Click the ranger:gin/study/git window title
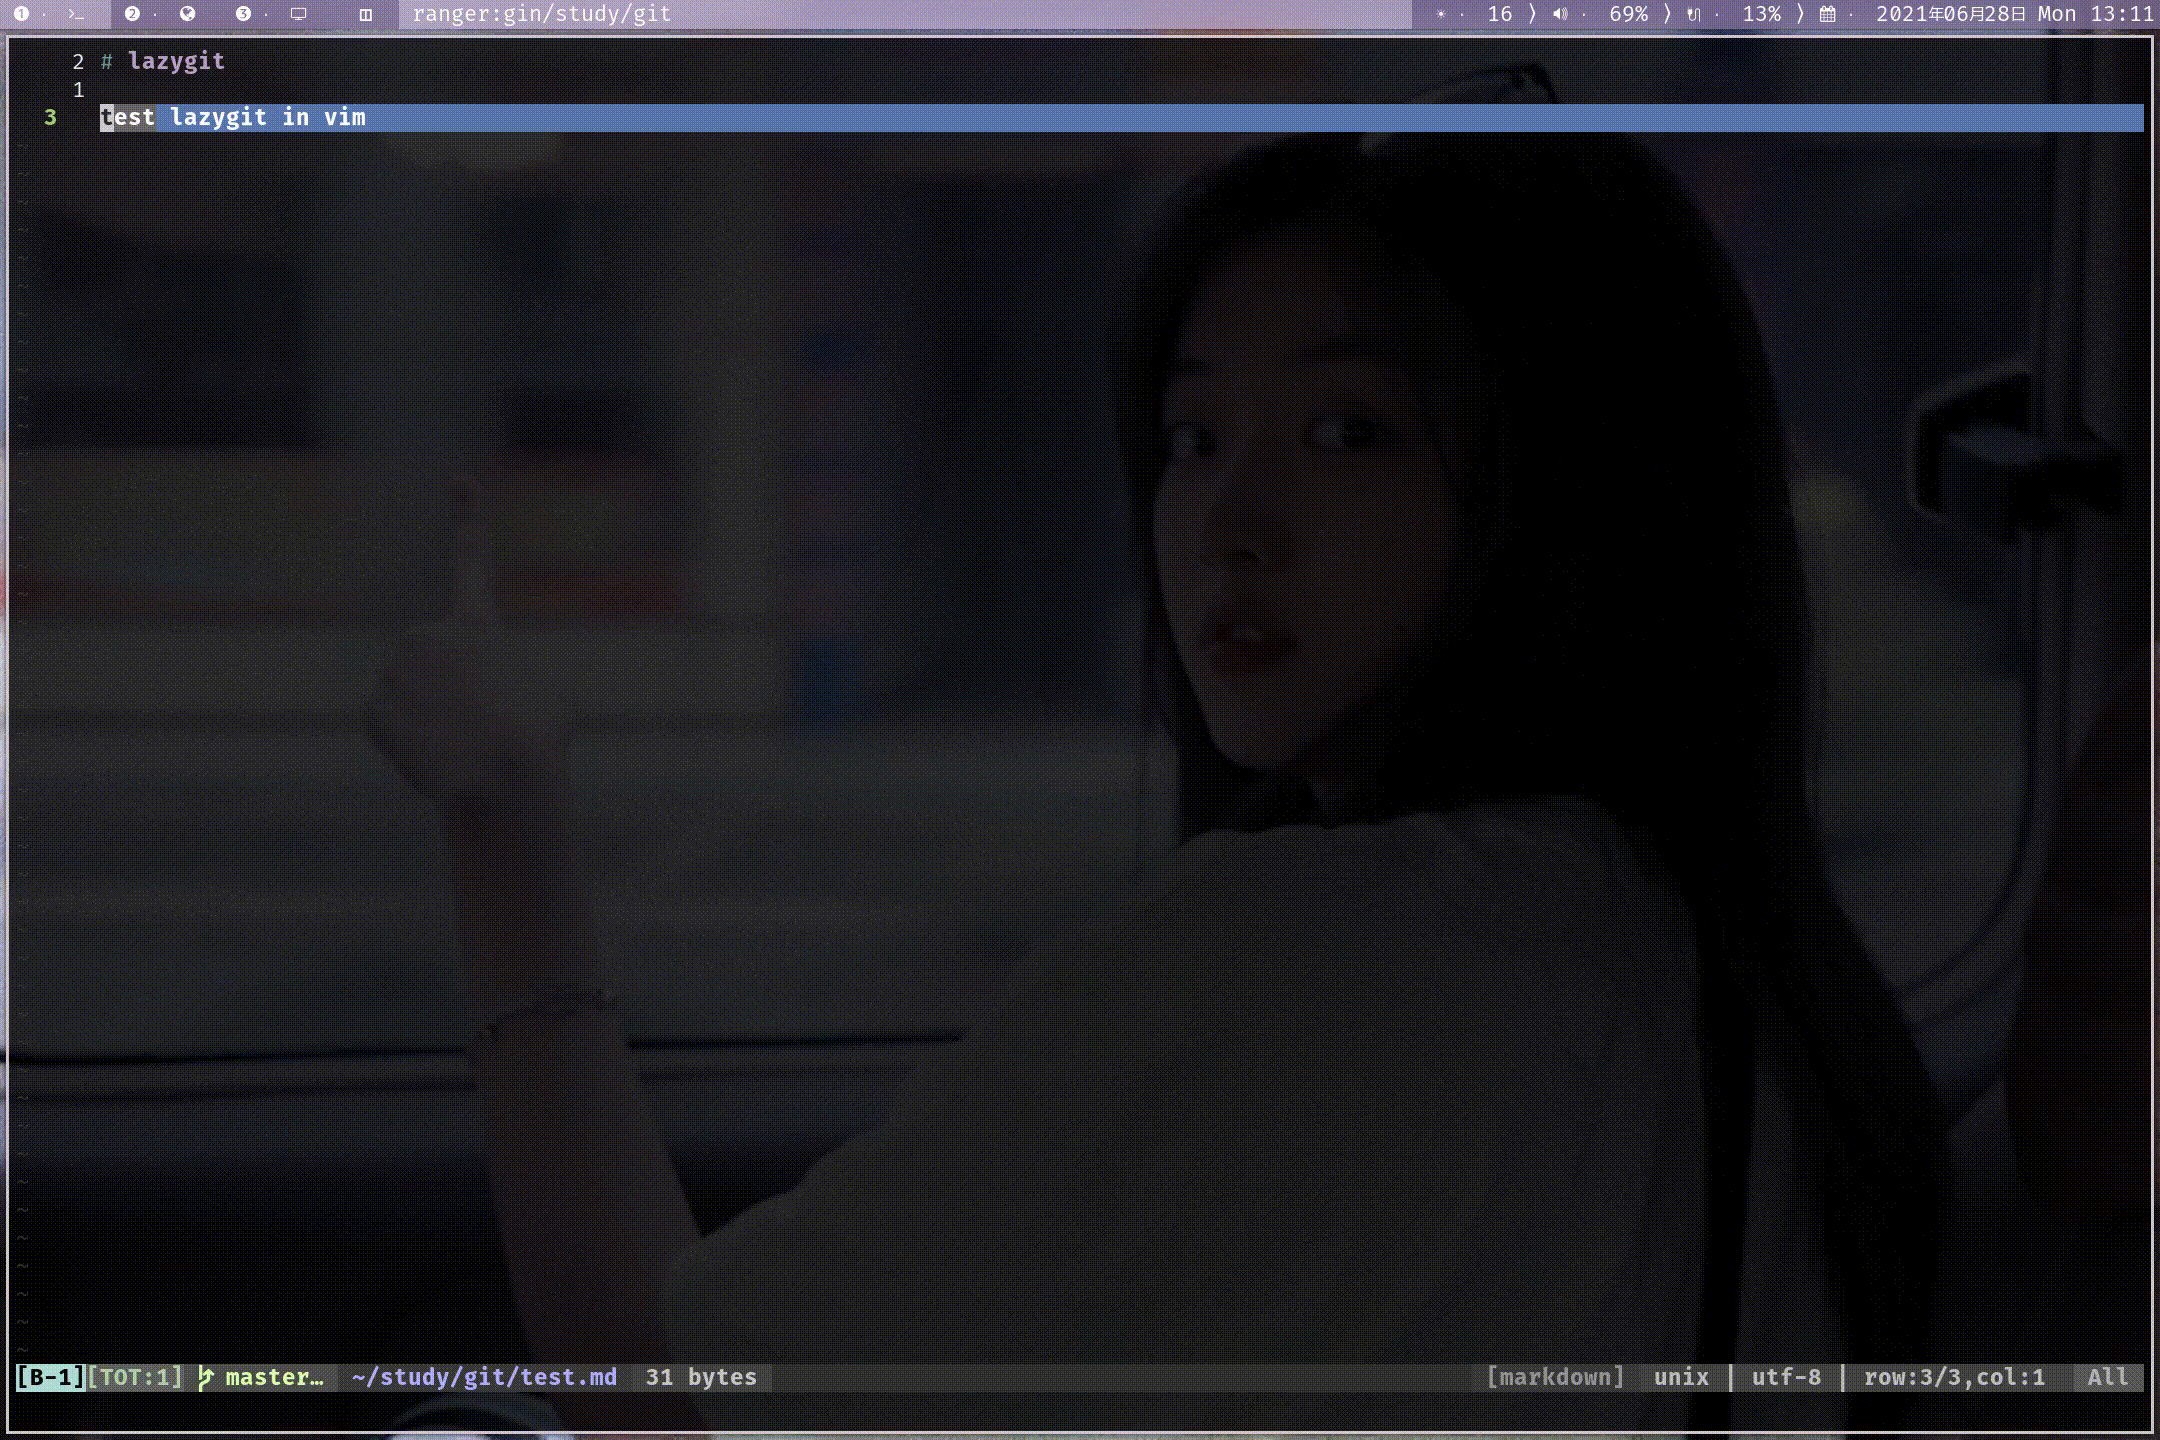Image resolution: width=2160 pixels, height=1440 pixels. [541, 14]
